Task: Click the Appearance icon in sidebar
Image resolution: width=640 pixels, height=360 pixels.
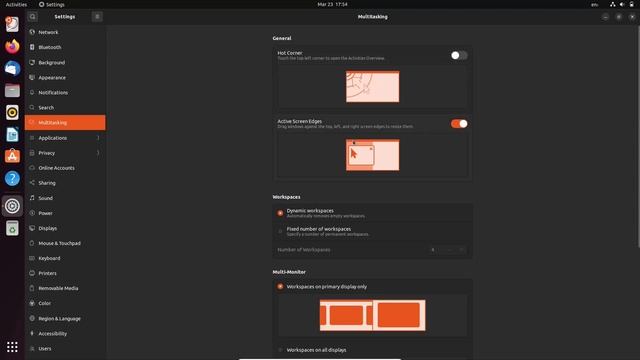Action: click(32, 77)
